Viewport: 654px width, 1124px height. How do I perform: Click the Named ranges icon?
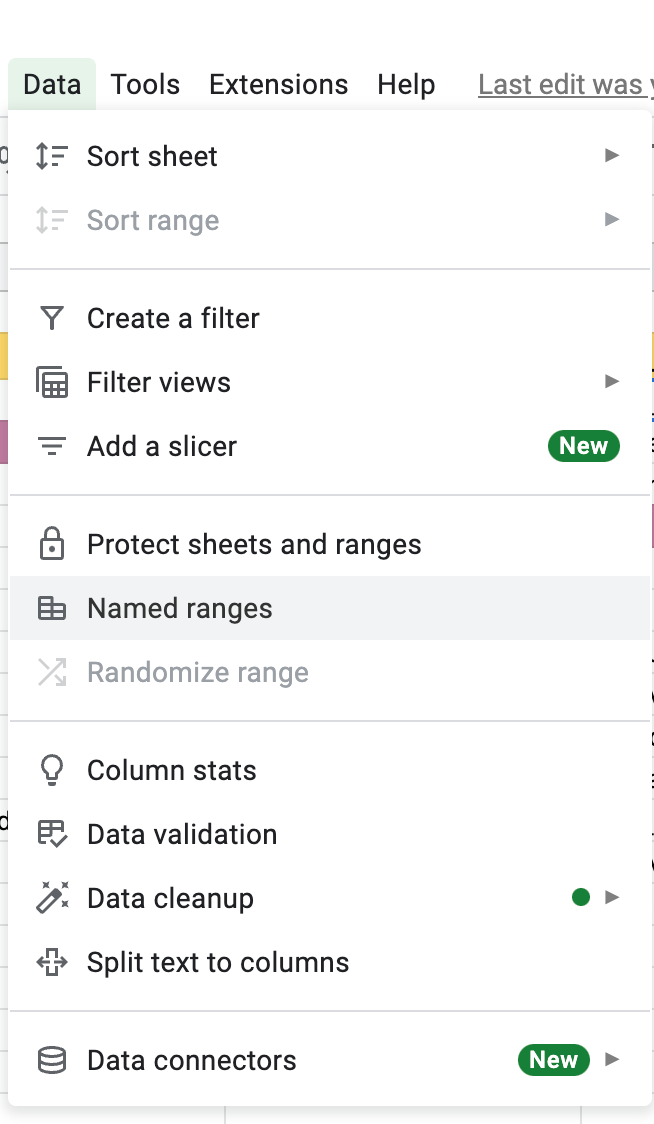(51, 608)
